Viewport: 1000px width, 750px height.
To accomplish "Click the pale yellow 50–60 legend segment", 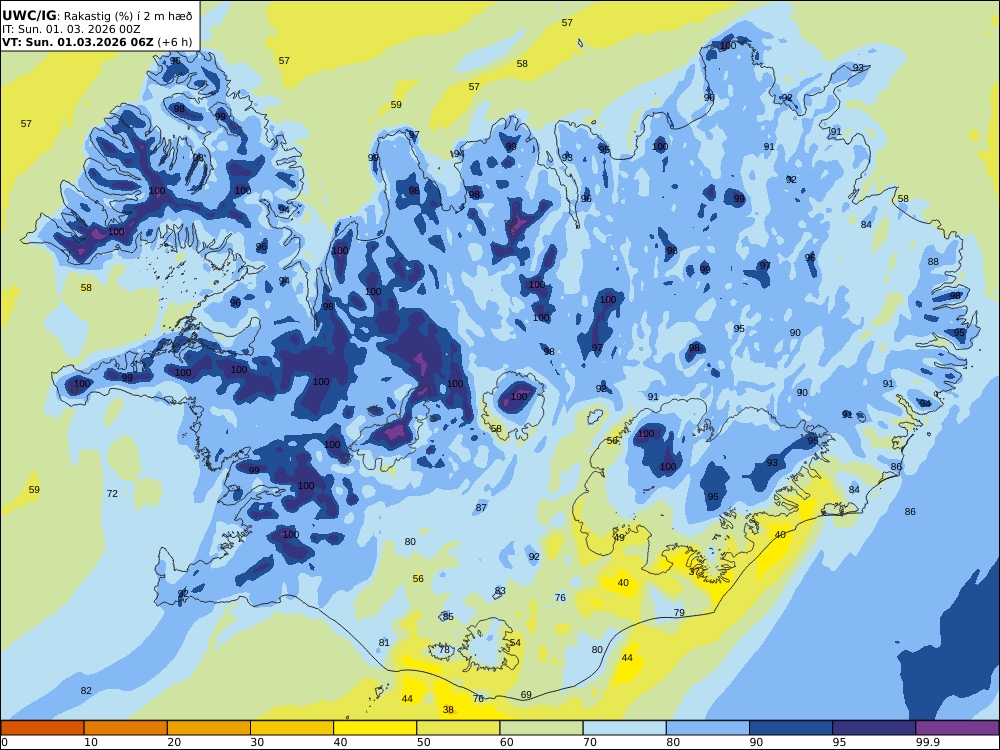I will pyautogui.click(x=458, y=728).
